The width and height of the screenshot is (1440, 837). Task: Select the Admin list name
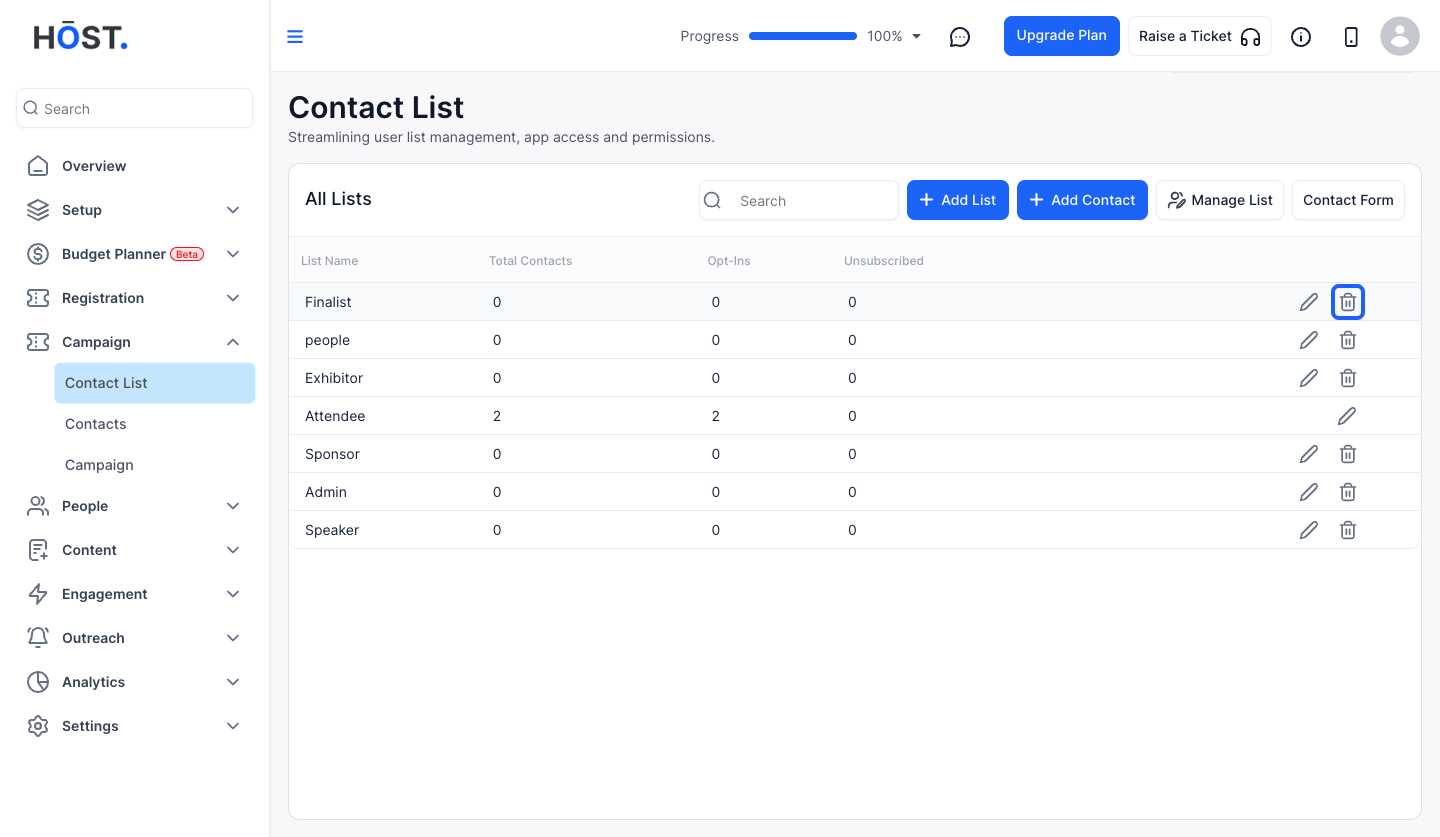pos(326,492)
